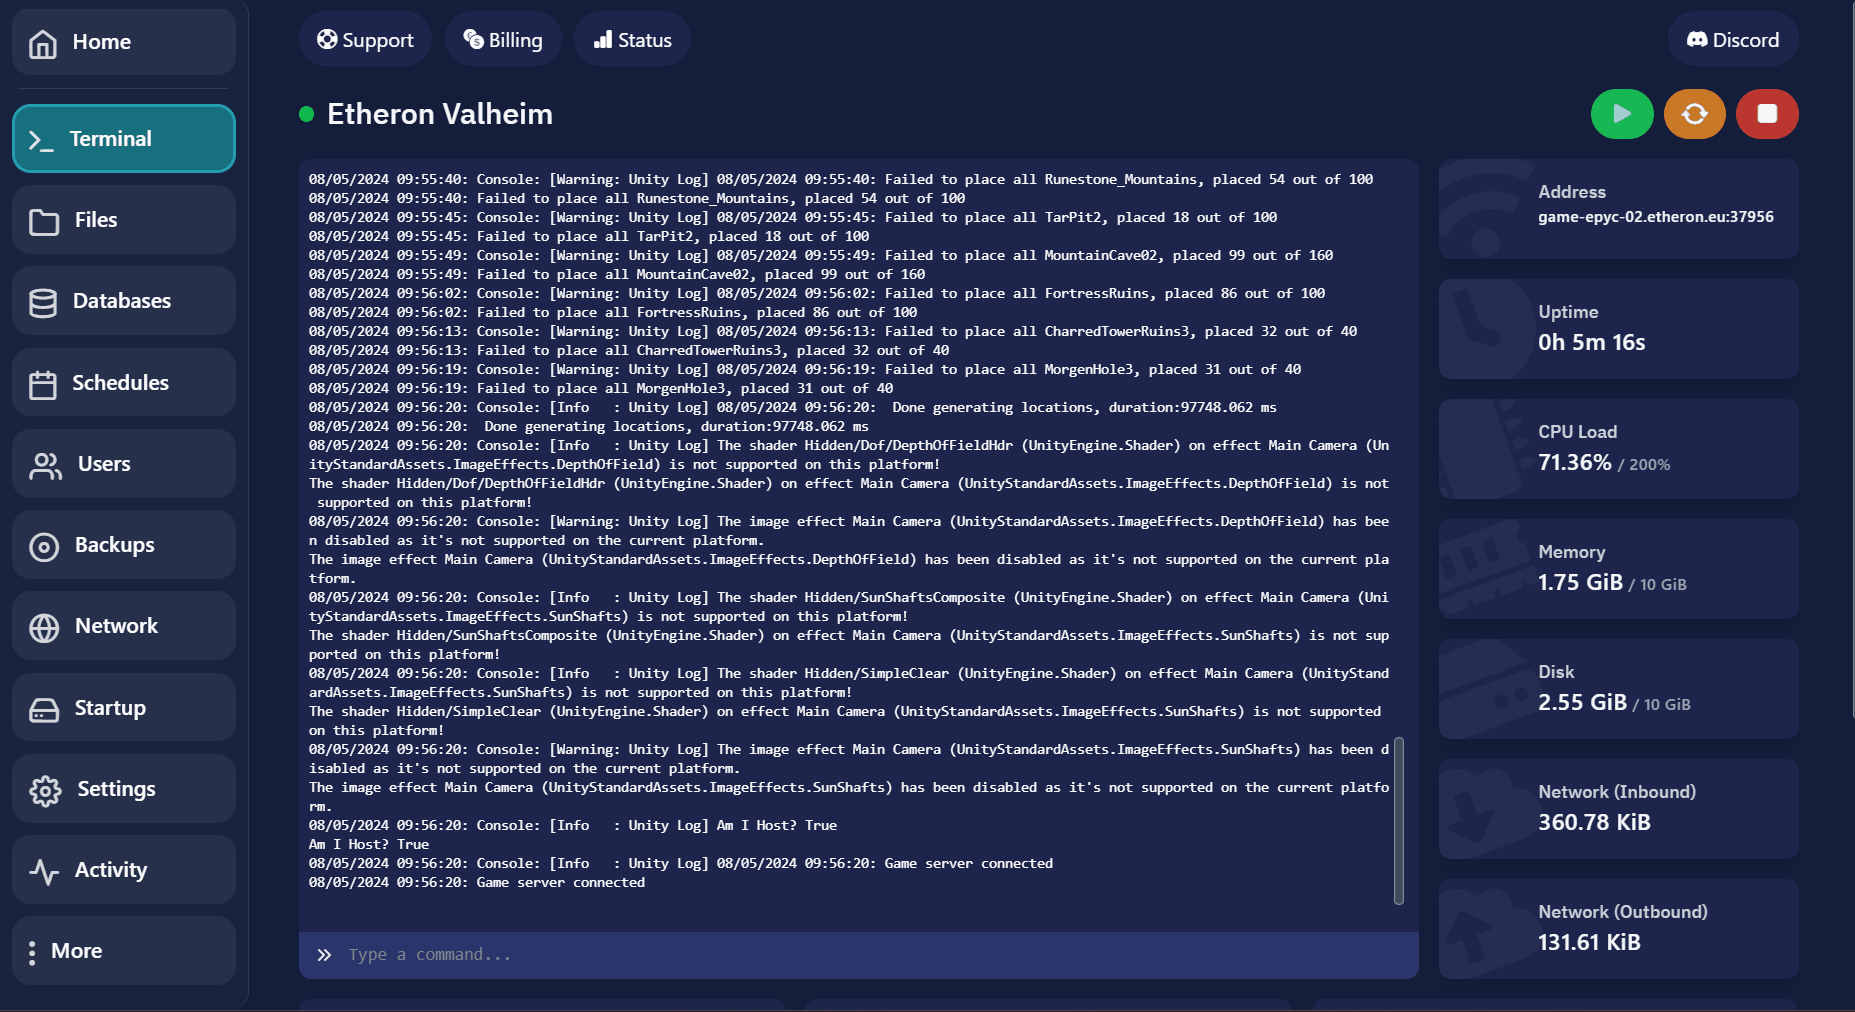Click the Backups icon in sidebar
Viewport: 1855px width, 1012px height.
(x=44, y=546)
